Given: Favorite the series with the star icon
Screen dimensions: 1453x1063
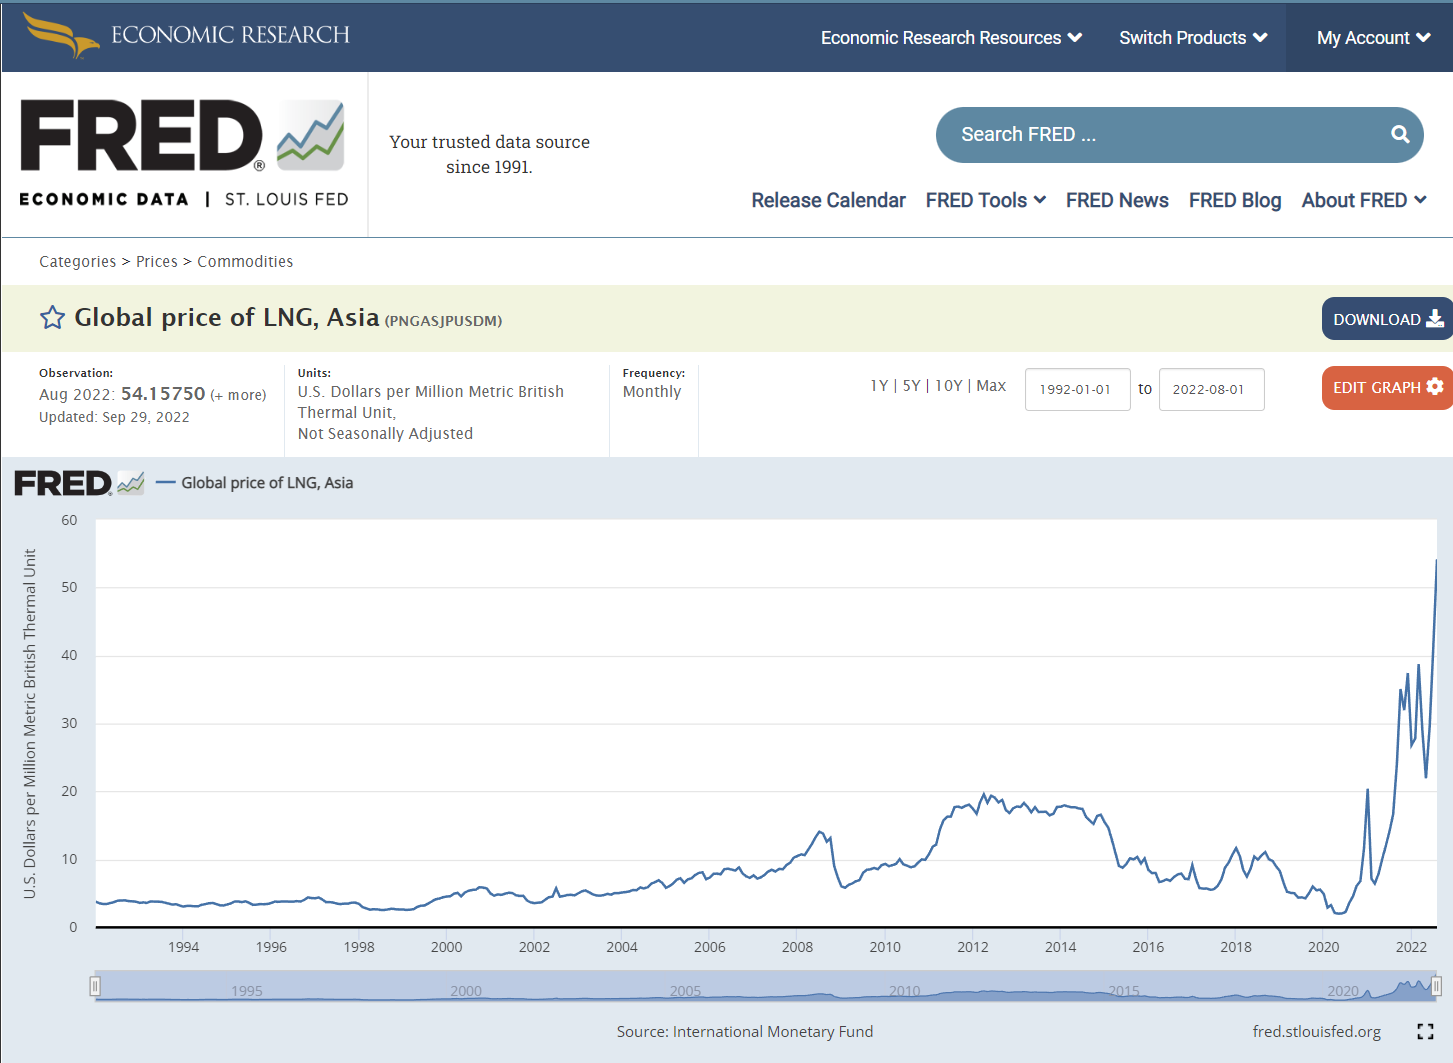Looking at the screenshot, I should tap(52, 318).
